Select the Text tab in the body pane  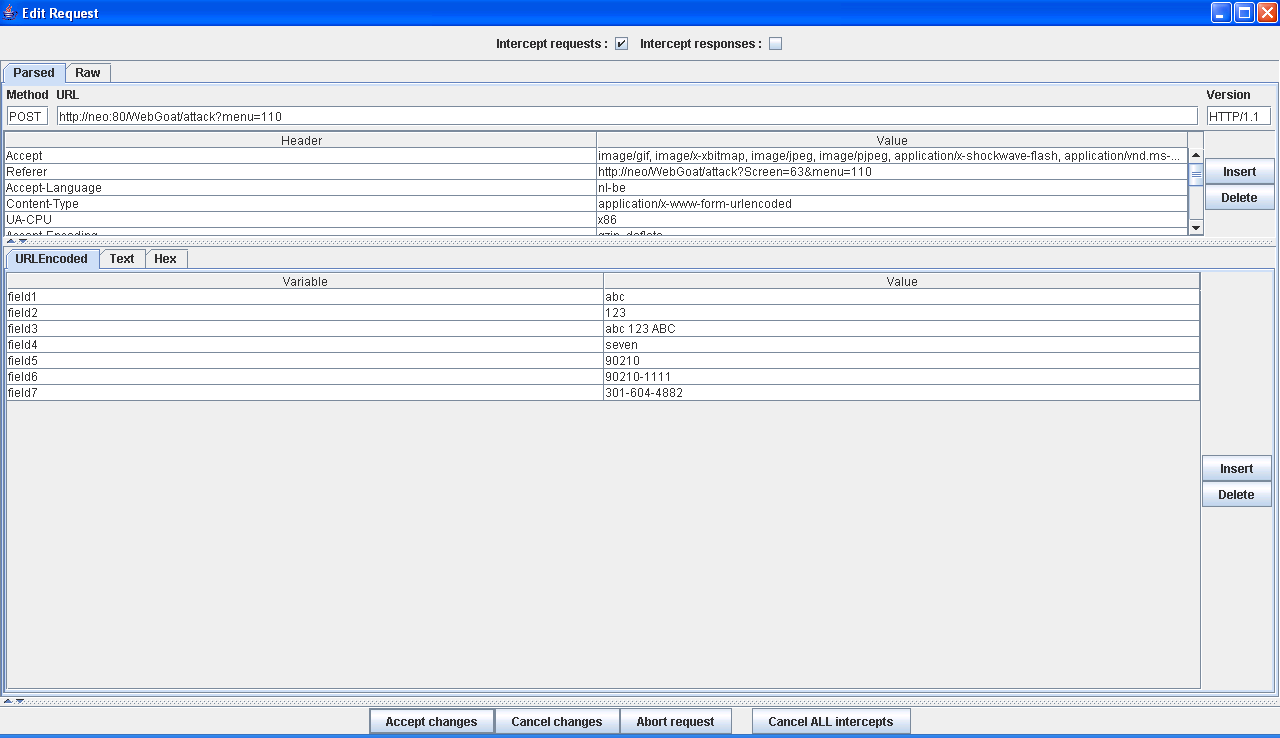coord(122,259)
